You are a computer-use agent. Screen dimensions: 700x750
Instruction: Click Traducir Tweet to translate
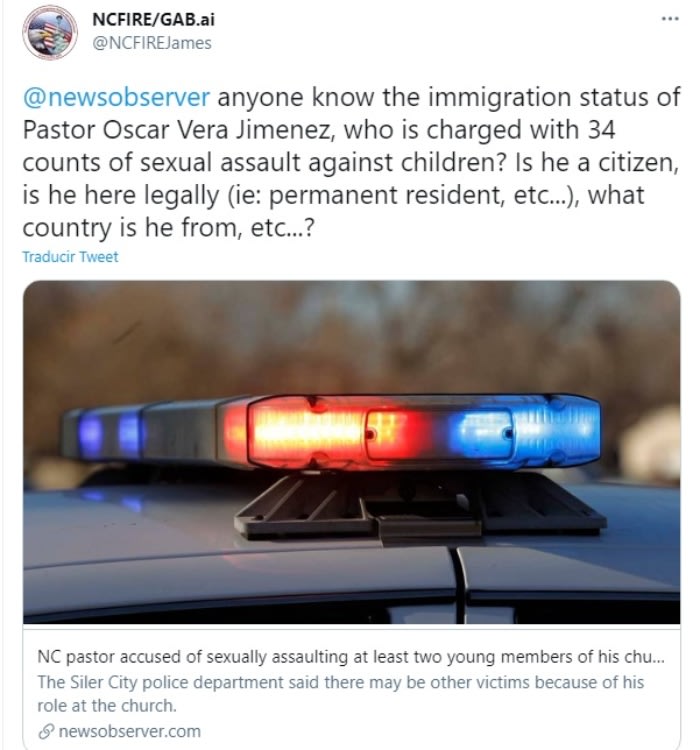[70, 257]
